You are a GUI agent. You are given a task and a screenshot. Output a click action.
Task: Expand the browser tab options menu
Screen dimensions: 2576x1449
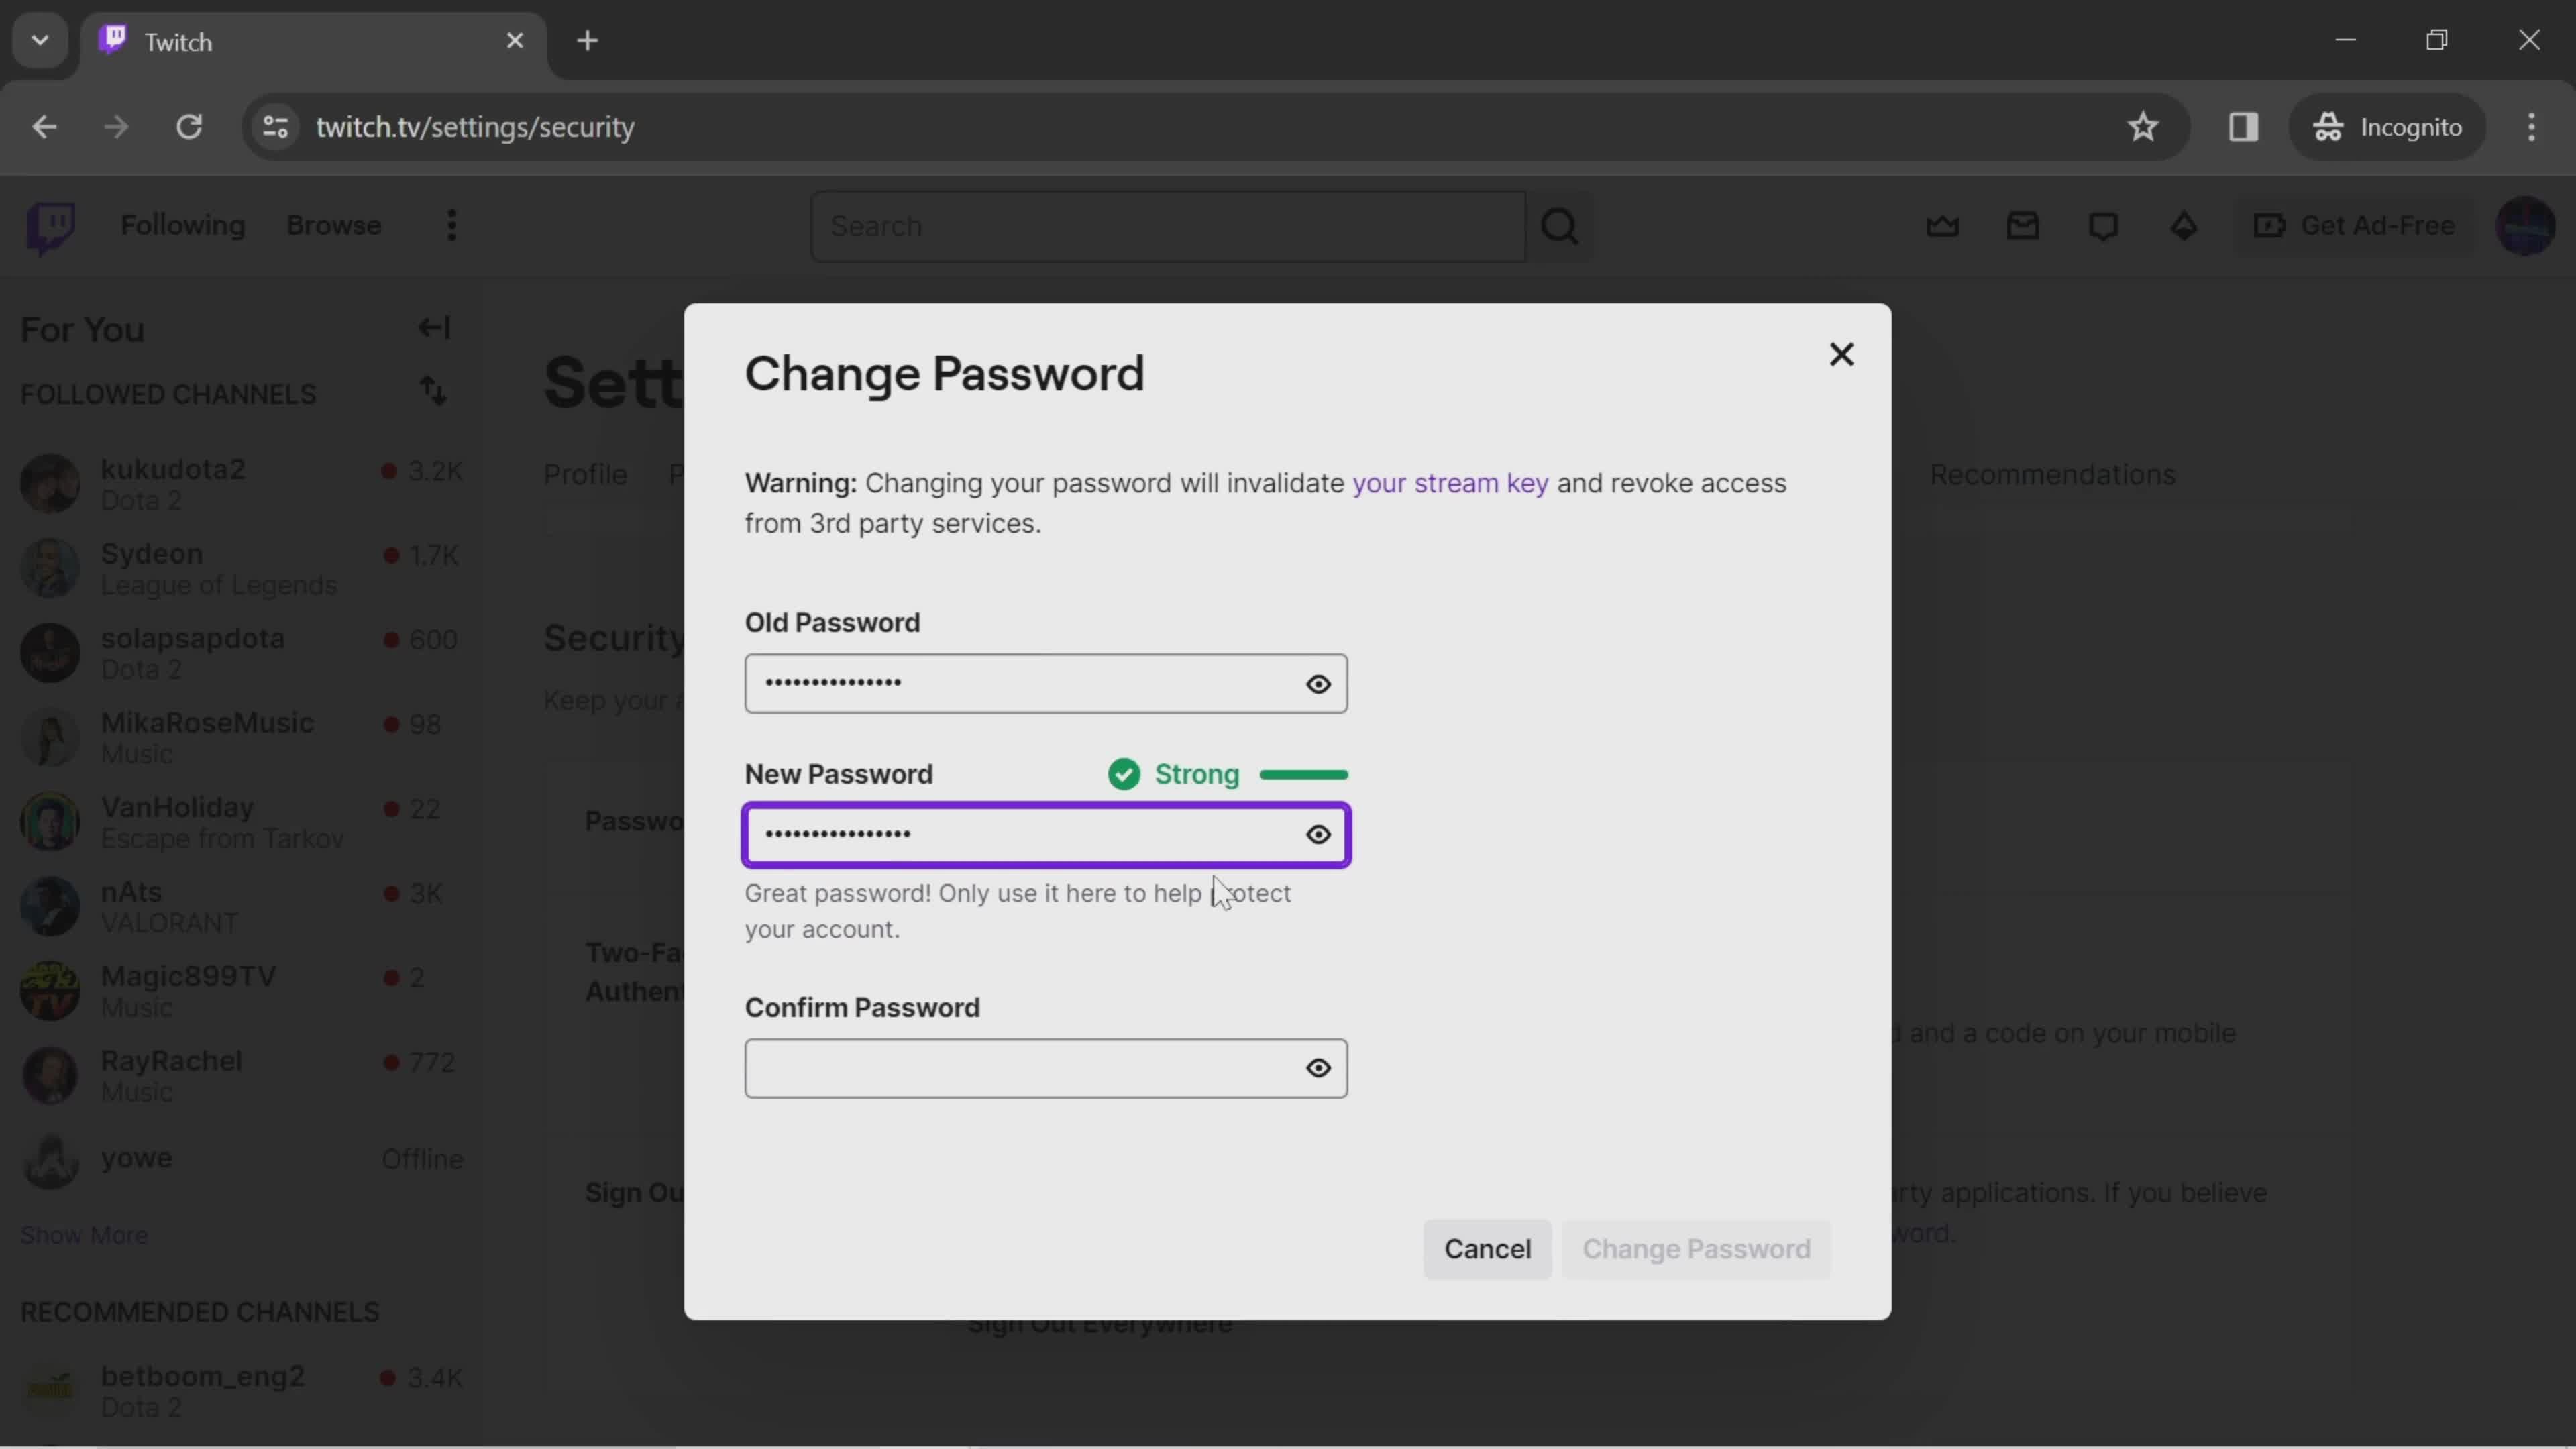click(x=39, y=39)
